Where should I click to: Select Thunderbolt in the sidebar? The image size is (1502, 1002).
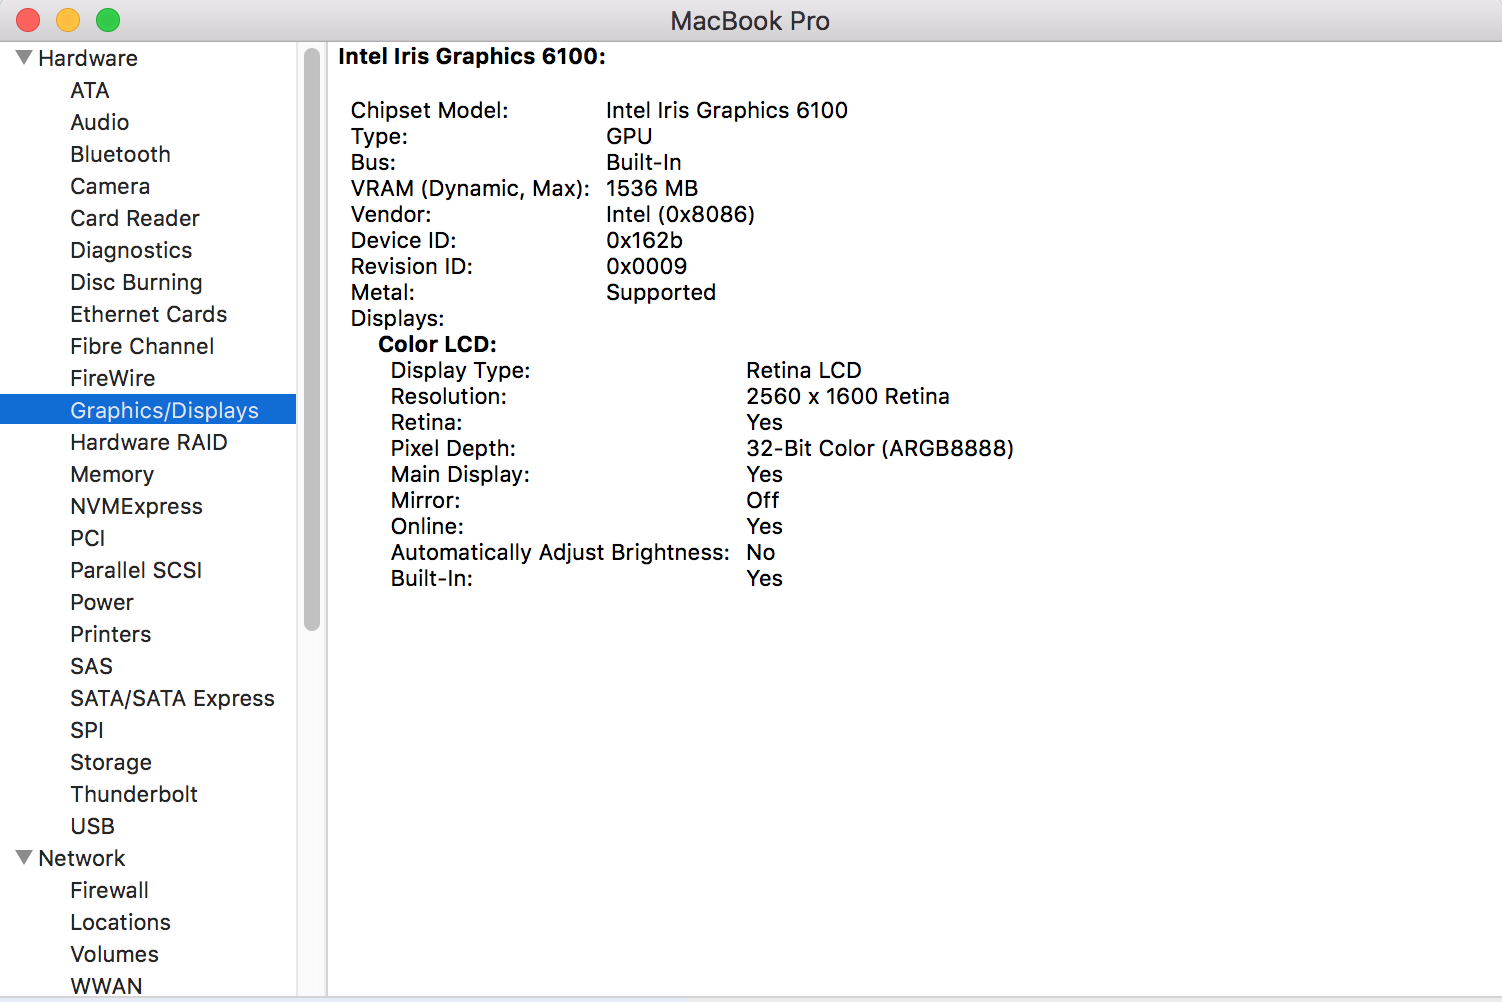(134, 794)
